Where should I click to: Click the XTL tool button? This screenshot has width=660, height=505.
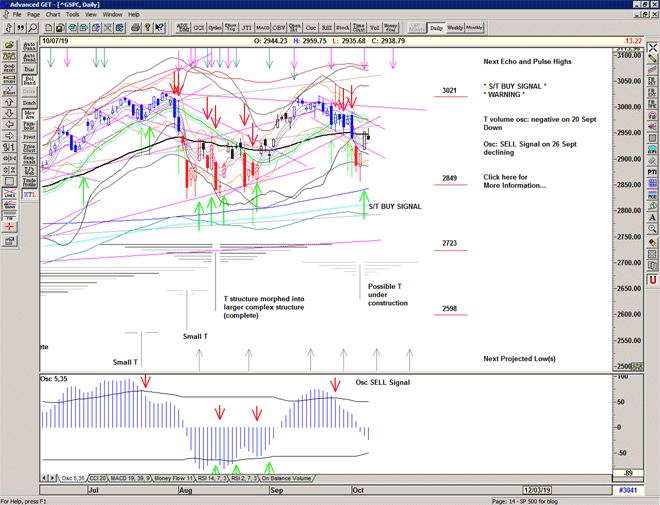30,197
